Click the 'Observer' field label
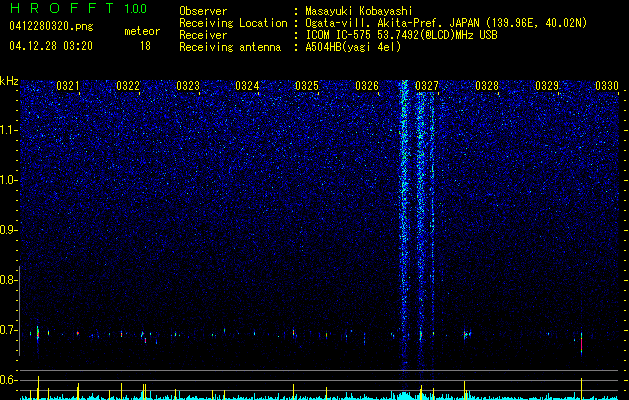The height and width of the screenshot is (400, 629). click(x=203, y=11)
